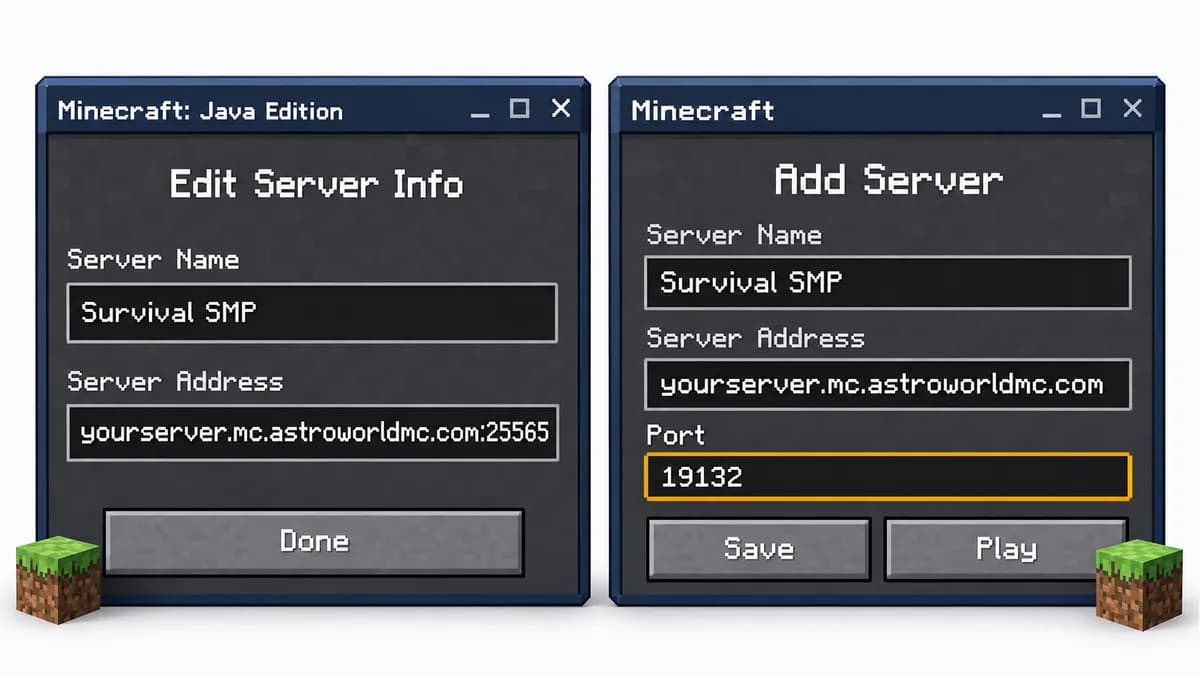Close the Add Server Minecraft window

(x=1132, y=108)
